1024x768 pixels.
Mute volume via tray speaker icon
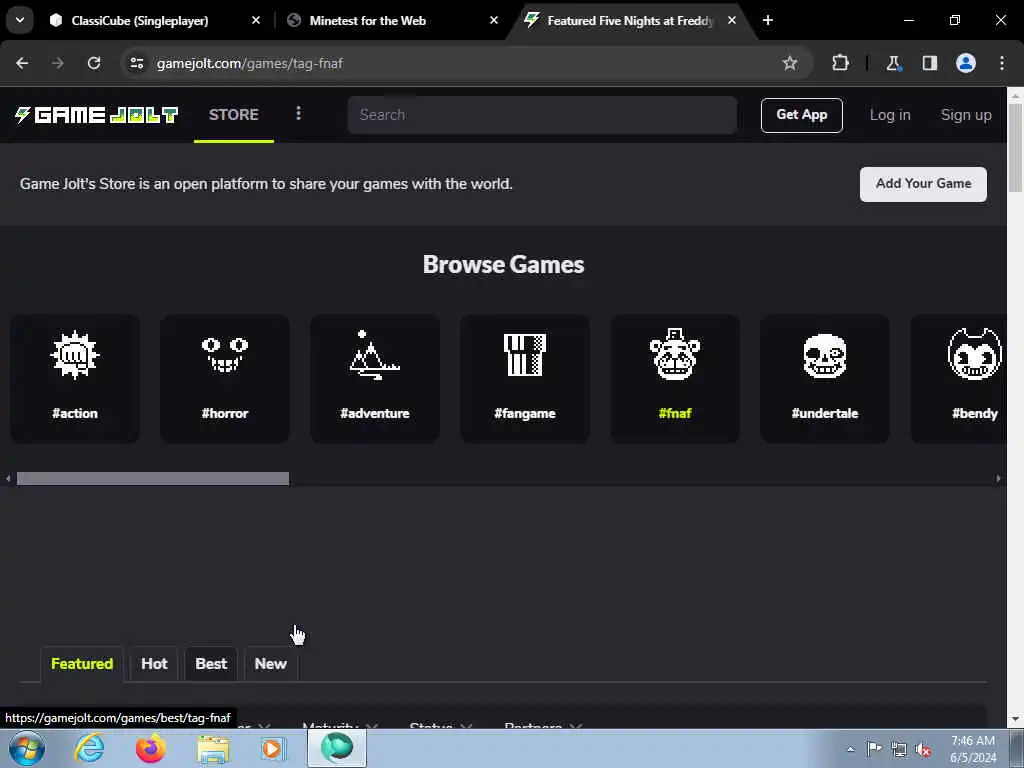coord(923,750)
